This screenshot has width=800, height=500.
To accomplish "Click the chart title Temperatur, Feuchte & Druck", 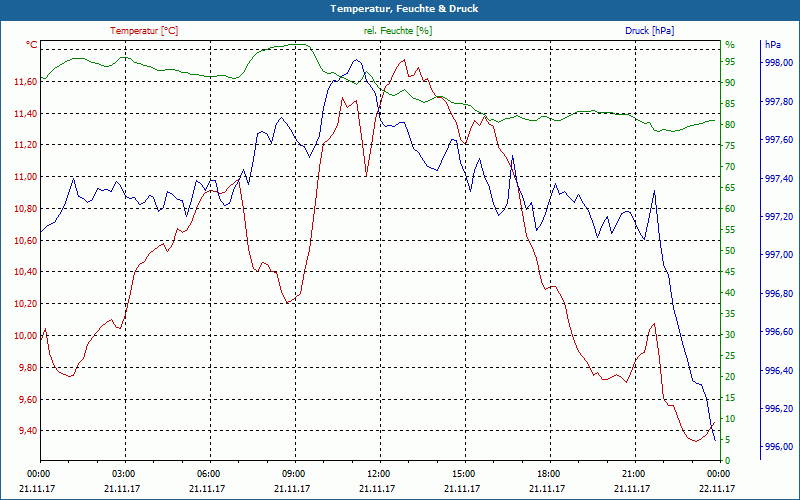I will pyautogui.click(x=404, y=9).
